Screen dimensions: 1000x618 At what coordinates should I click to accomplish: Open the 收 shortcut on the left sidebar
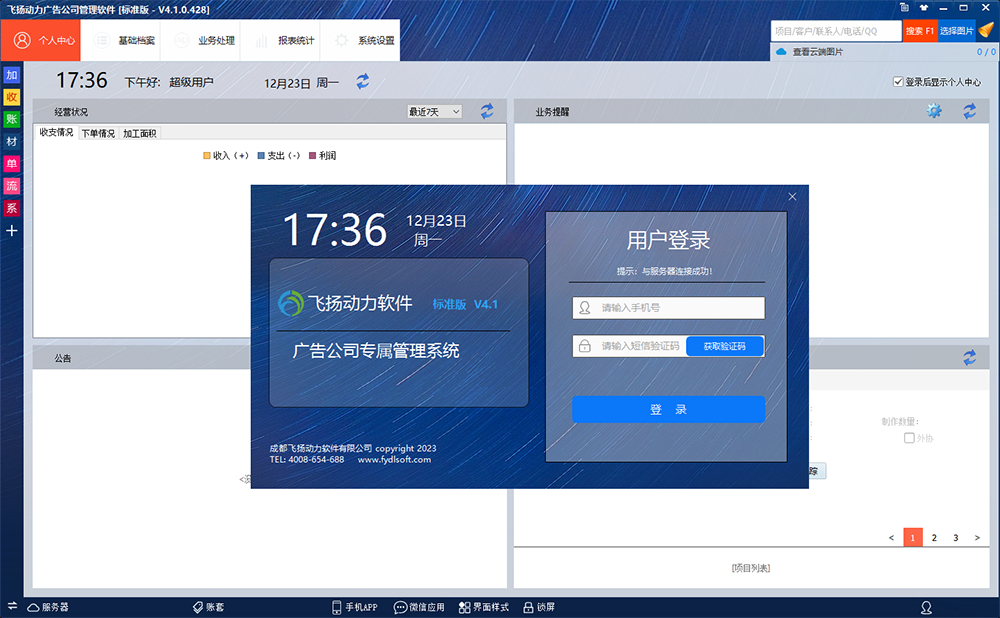12,97
